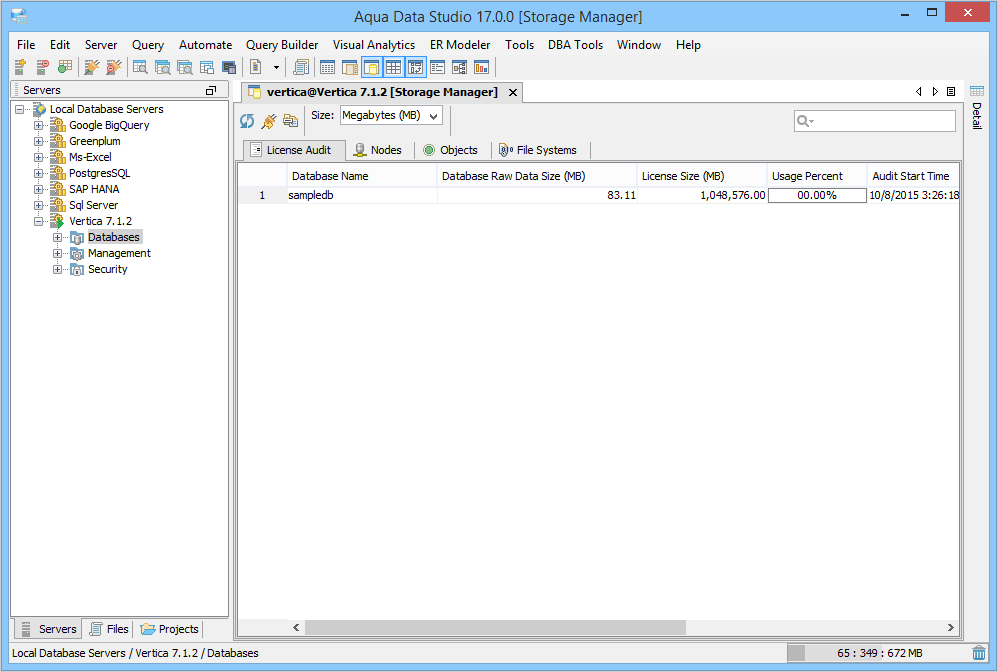The image size is (998, 672).
Task: Click the Register Server toolbar icon
Action: click(20, 67)
